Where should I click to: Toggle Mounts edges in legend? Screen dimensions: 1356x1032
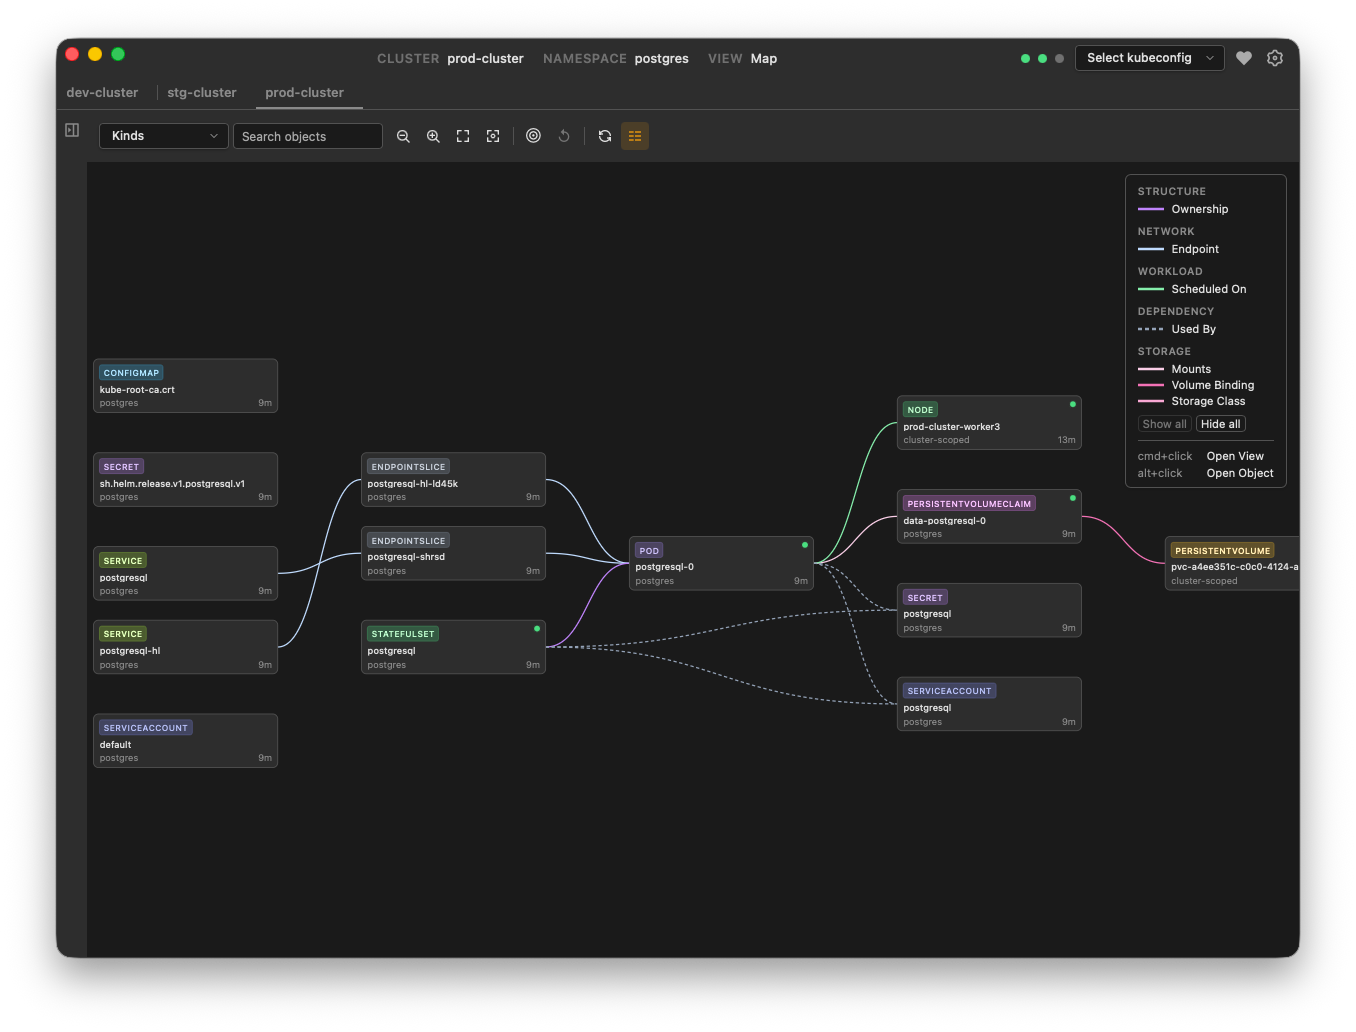click(1174, 369)
